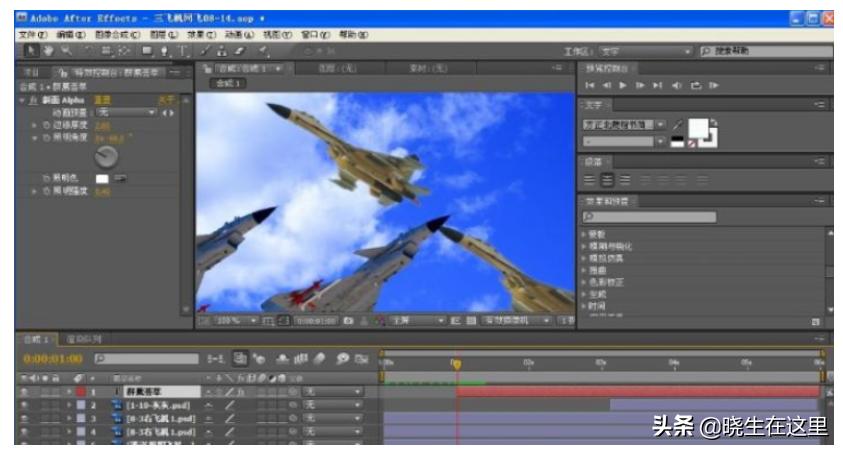The width and height of the screenshot is (843, 452).
Task: Select the Selection arrow tool
Action: [28, 50]
